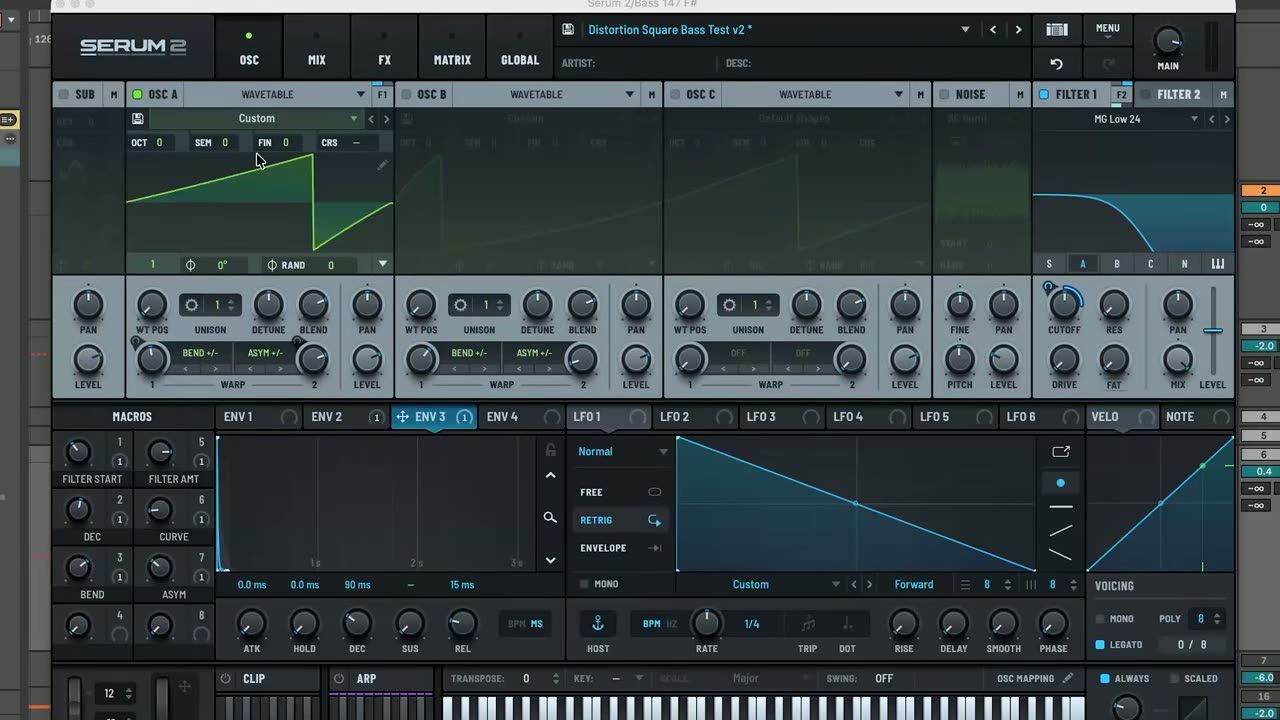Switch to the MIX tab

coord(317,48)
